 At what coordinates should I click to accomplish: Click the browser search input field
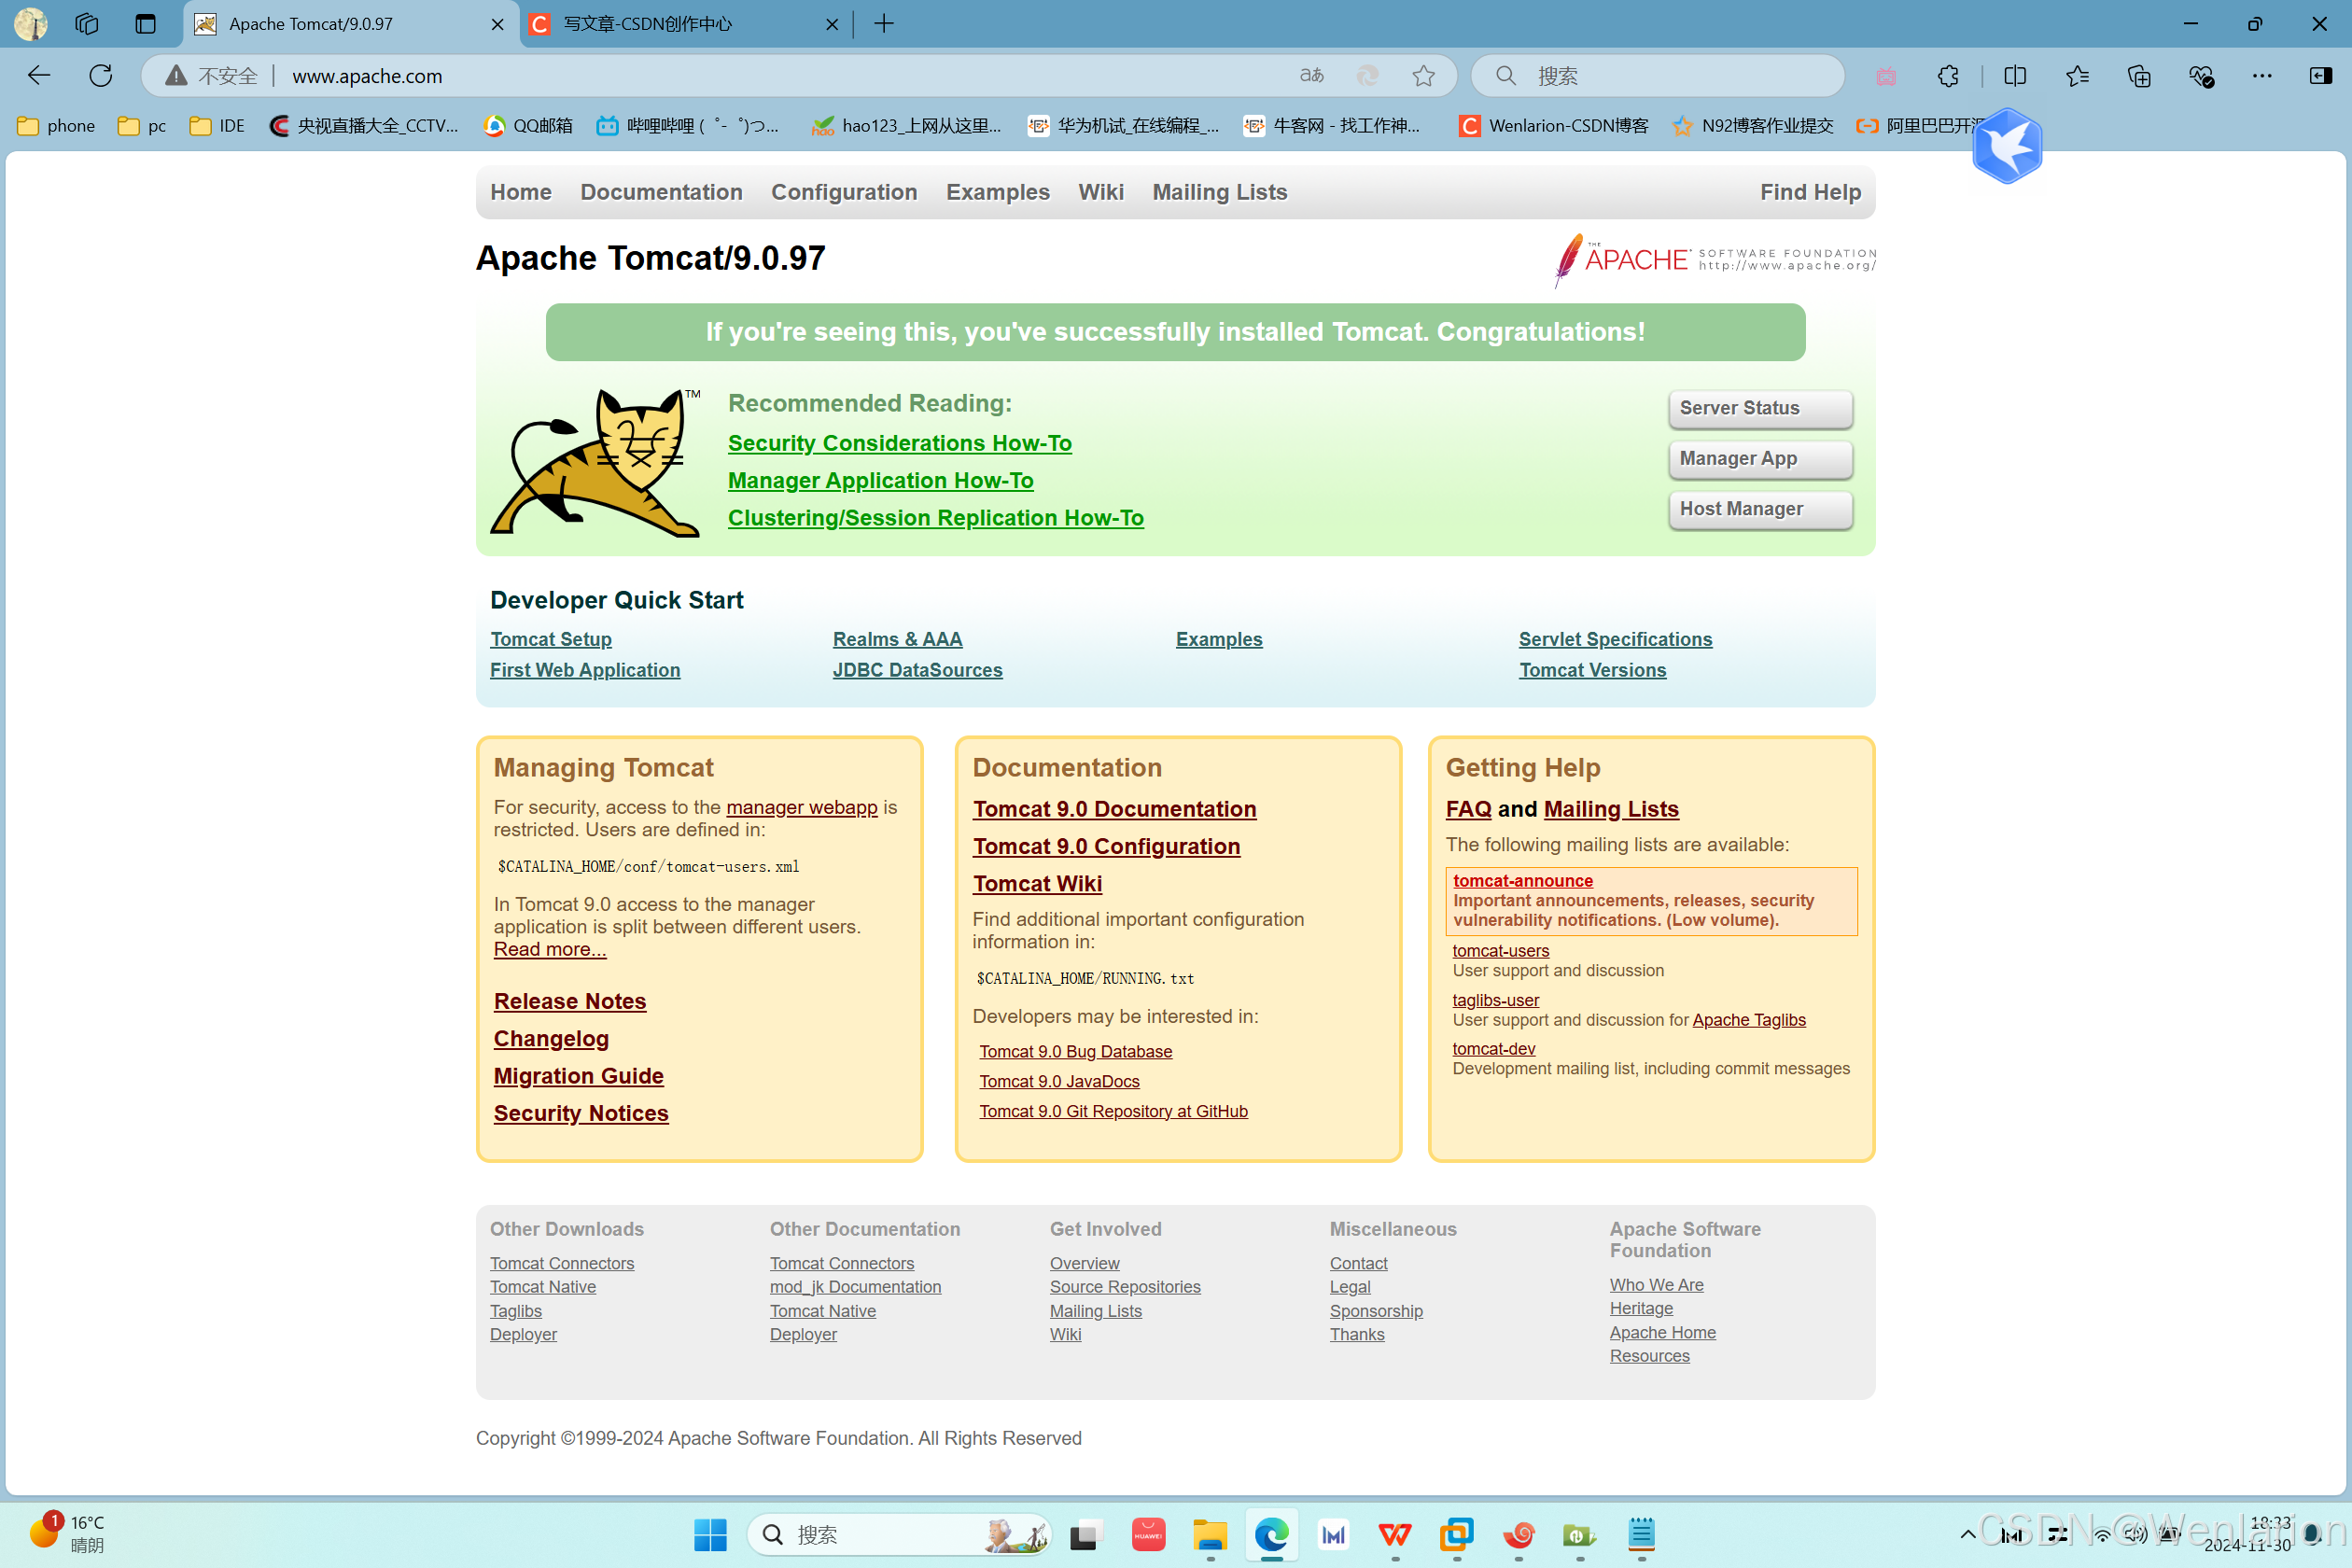click(x=1670, y=76)
